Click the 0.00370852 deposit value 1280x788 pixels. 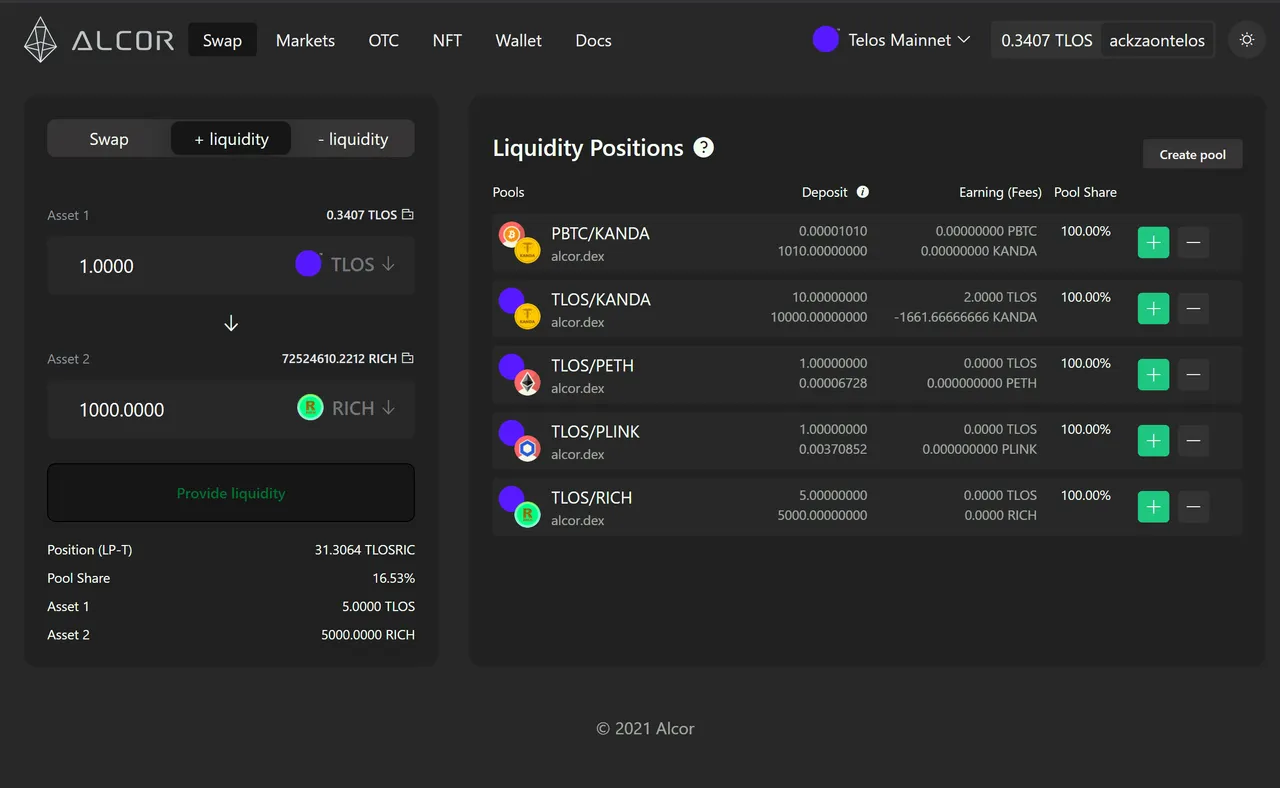(x=833, y=449)
